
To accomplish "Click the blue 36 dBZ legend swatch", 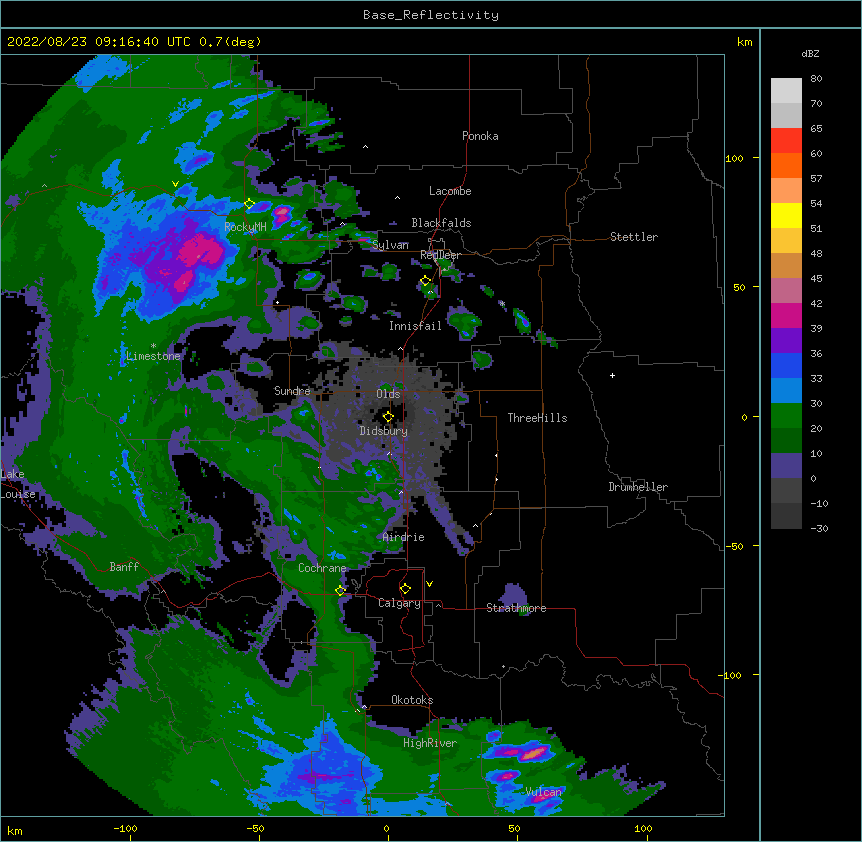I will 786,365.
